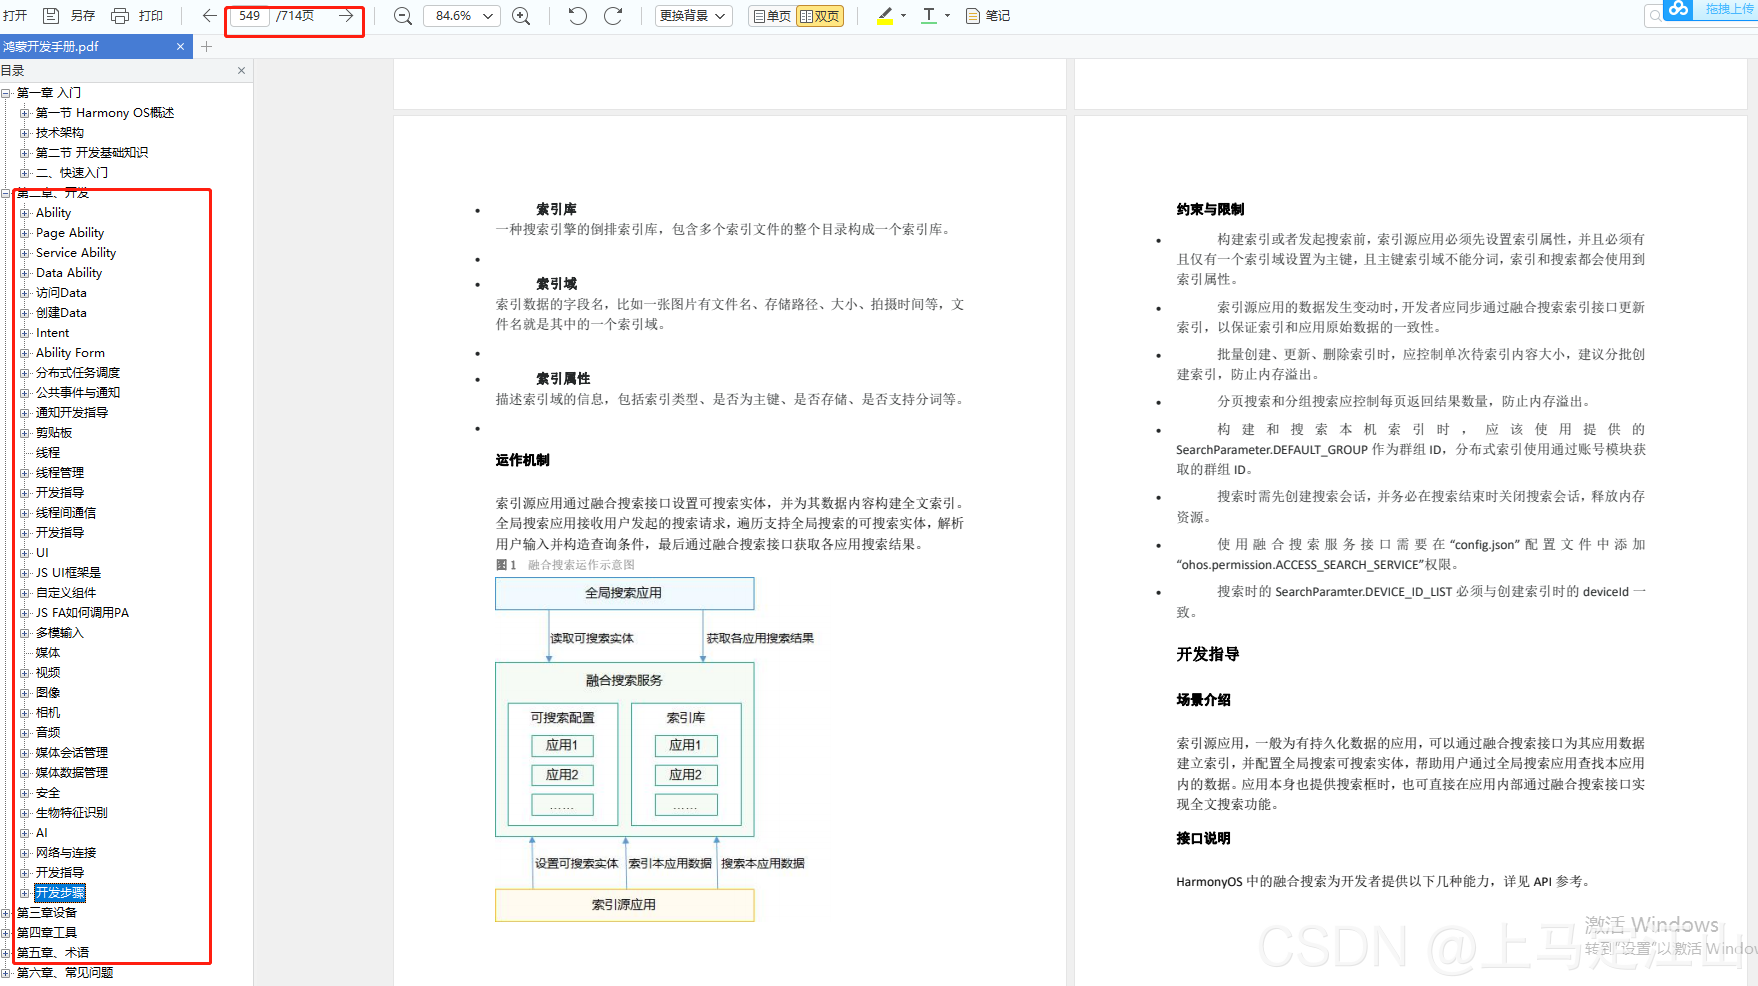The image size is (1758, 986).
Task: Select 媒体会话管理 outline entry
Action: pyautogui.click(x=72, y=753)
